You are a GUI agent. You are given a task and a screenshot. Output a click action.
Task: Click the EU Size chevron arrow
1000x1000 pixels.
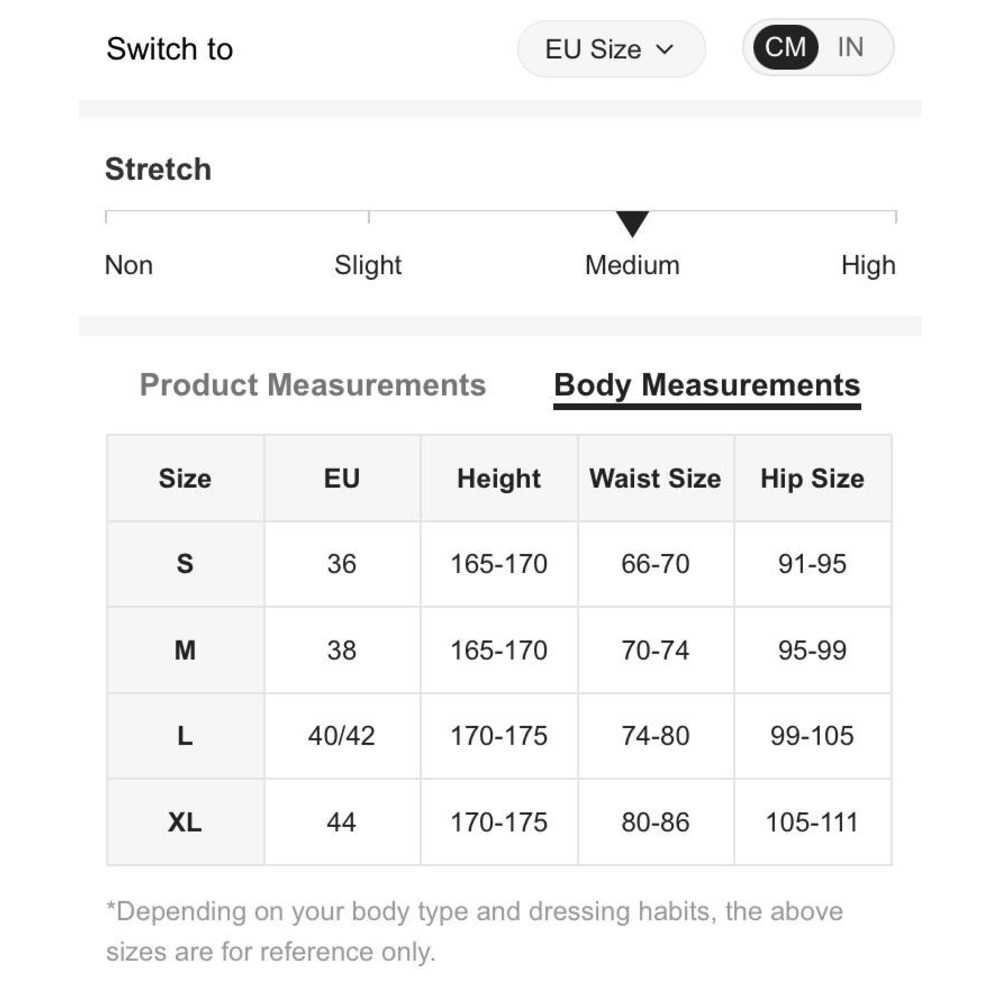[x=665, y=49]
